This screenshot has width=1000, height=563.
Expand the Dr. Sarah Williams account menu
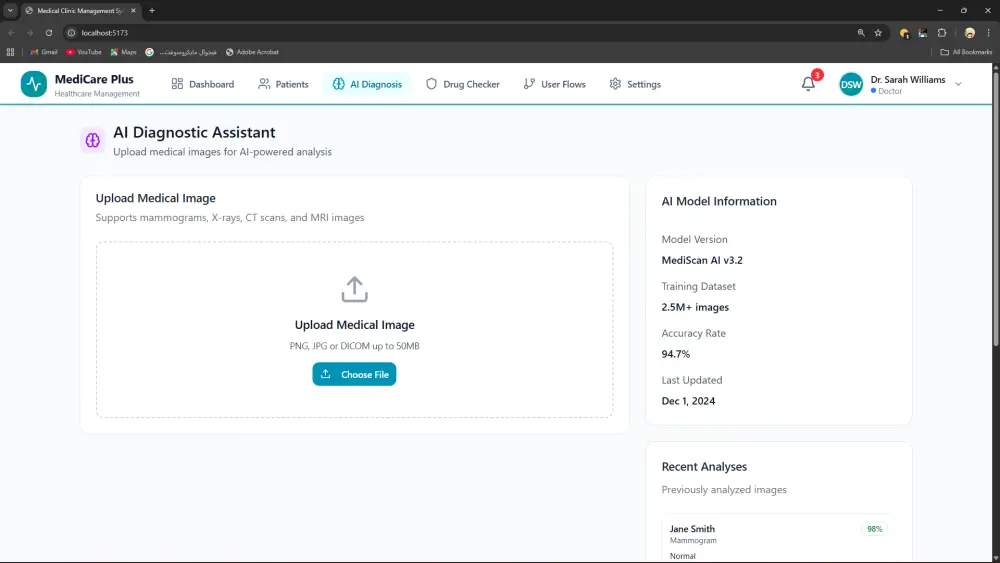[x=958, y=84]
